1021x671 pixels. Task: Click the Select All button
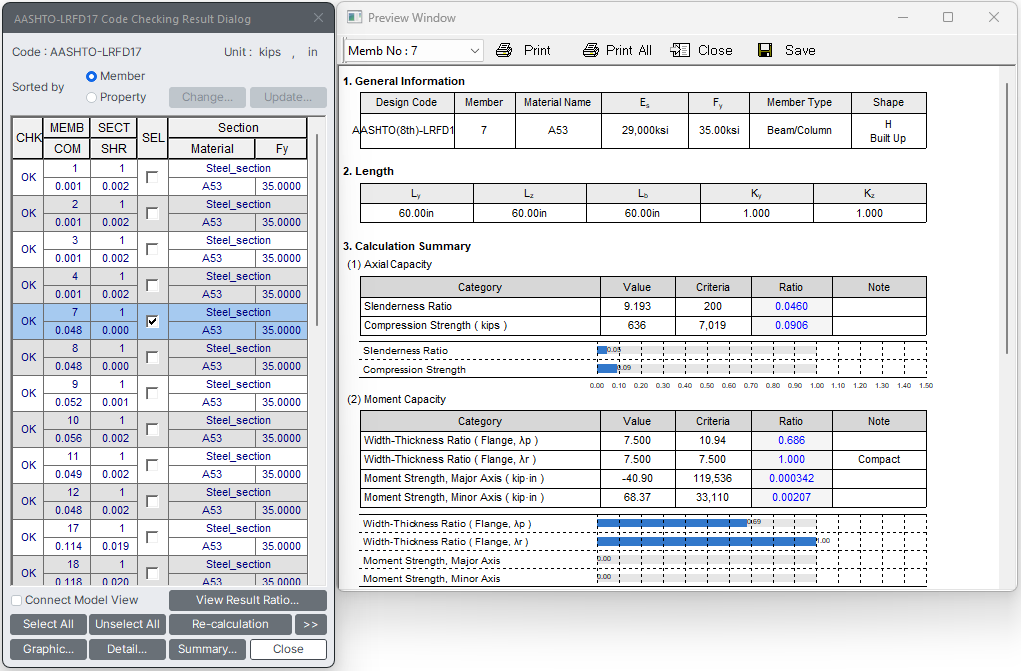[48, 624]
